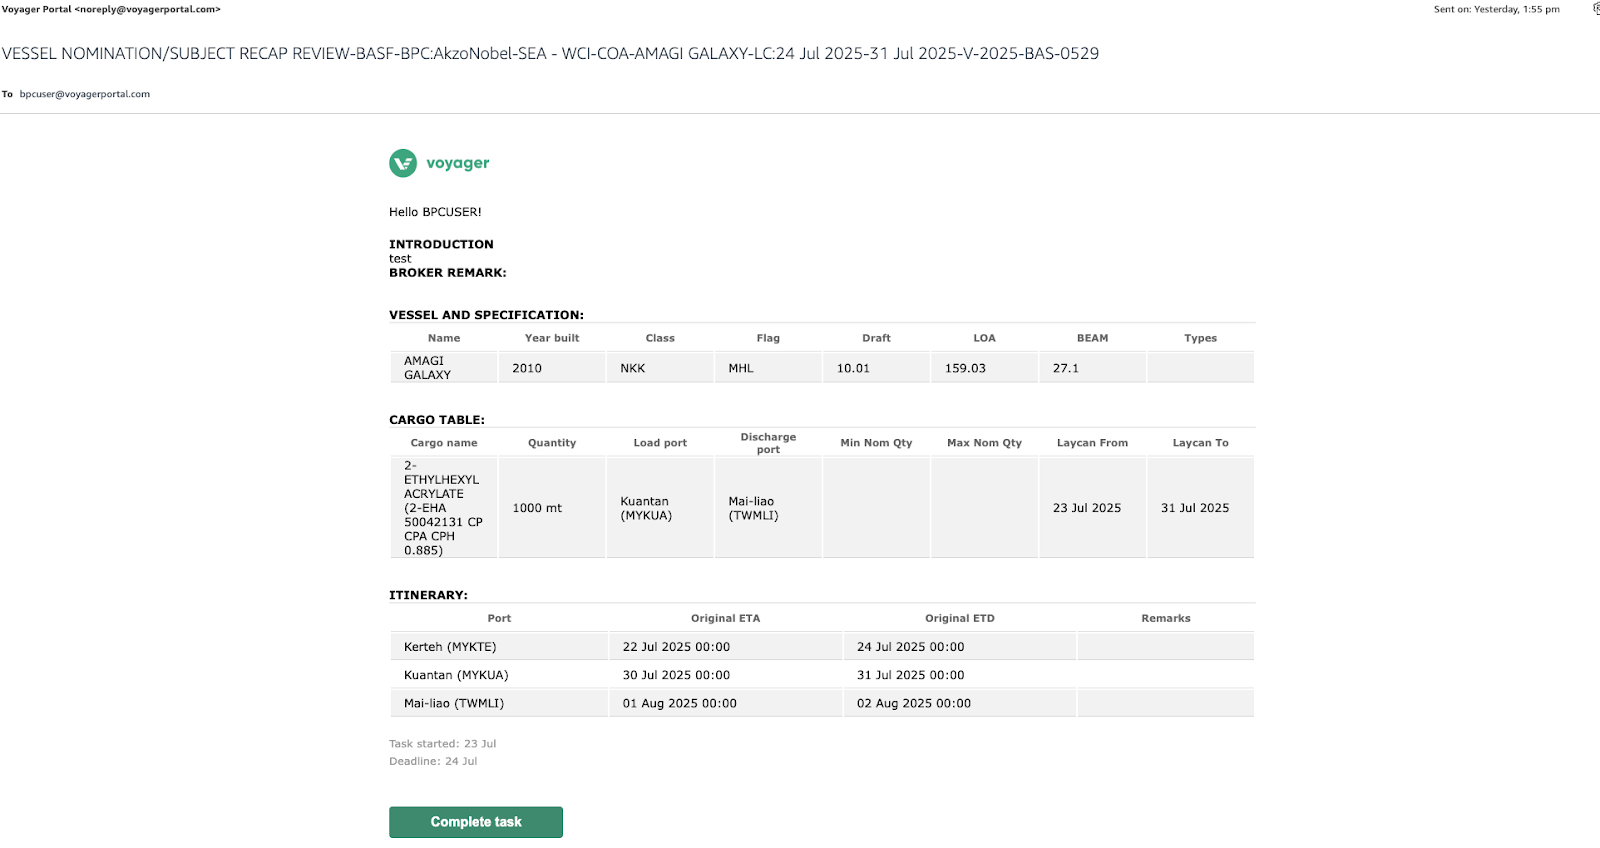The height and width of the screenshot is (848, 1600).
Task: Click the Hello BPCUSER! greeting
Action: [435, 212]
